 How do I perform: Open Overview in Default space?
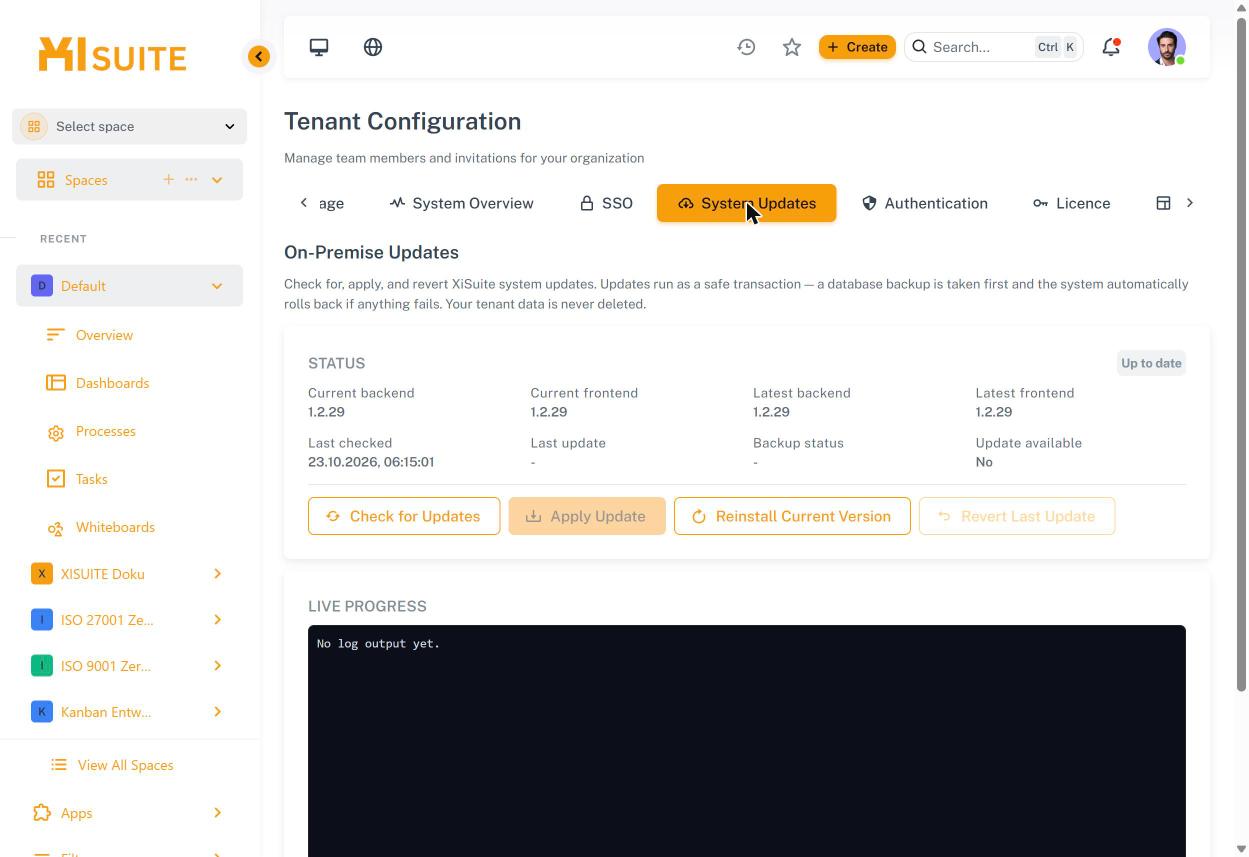(104, 335)
